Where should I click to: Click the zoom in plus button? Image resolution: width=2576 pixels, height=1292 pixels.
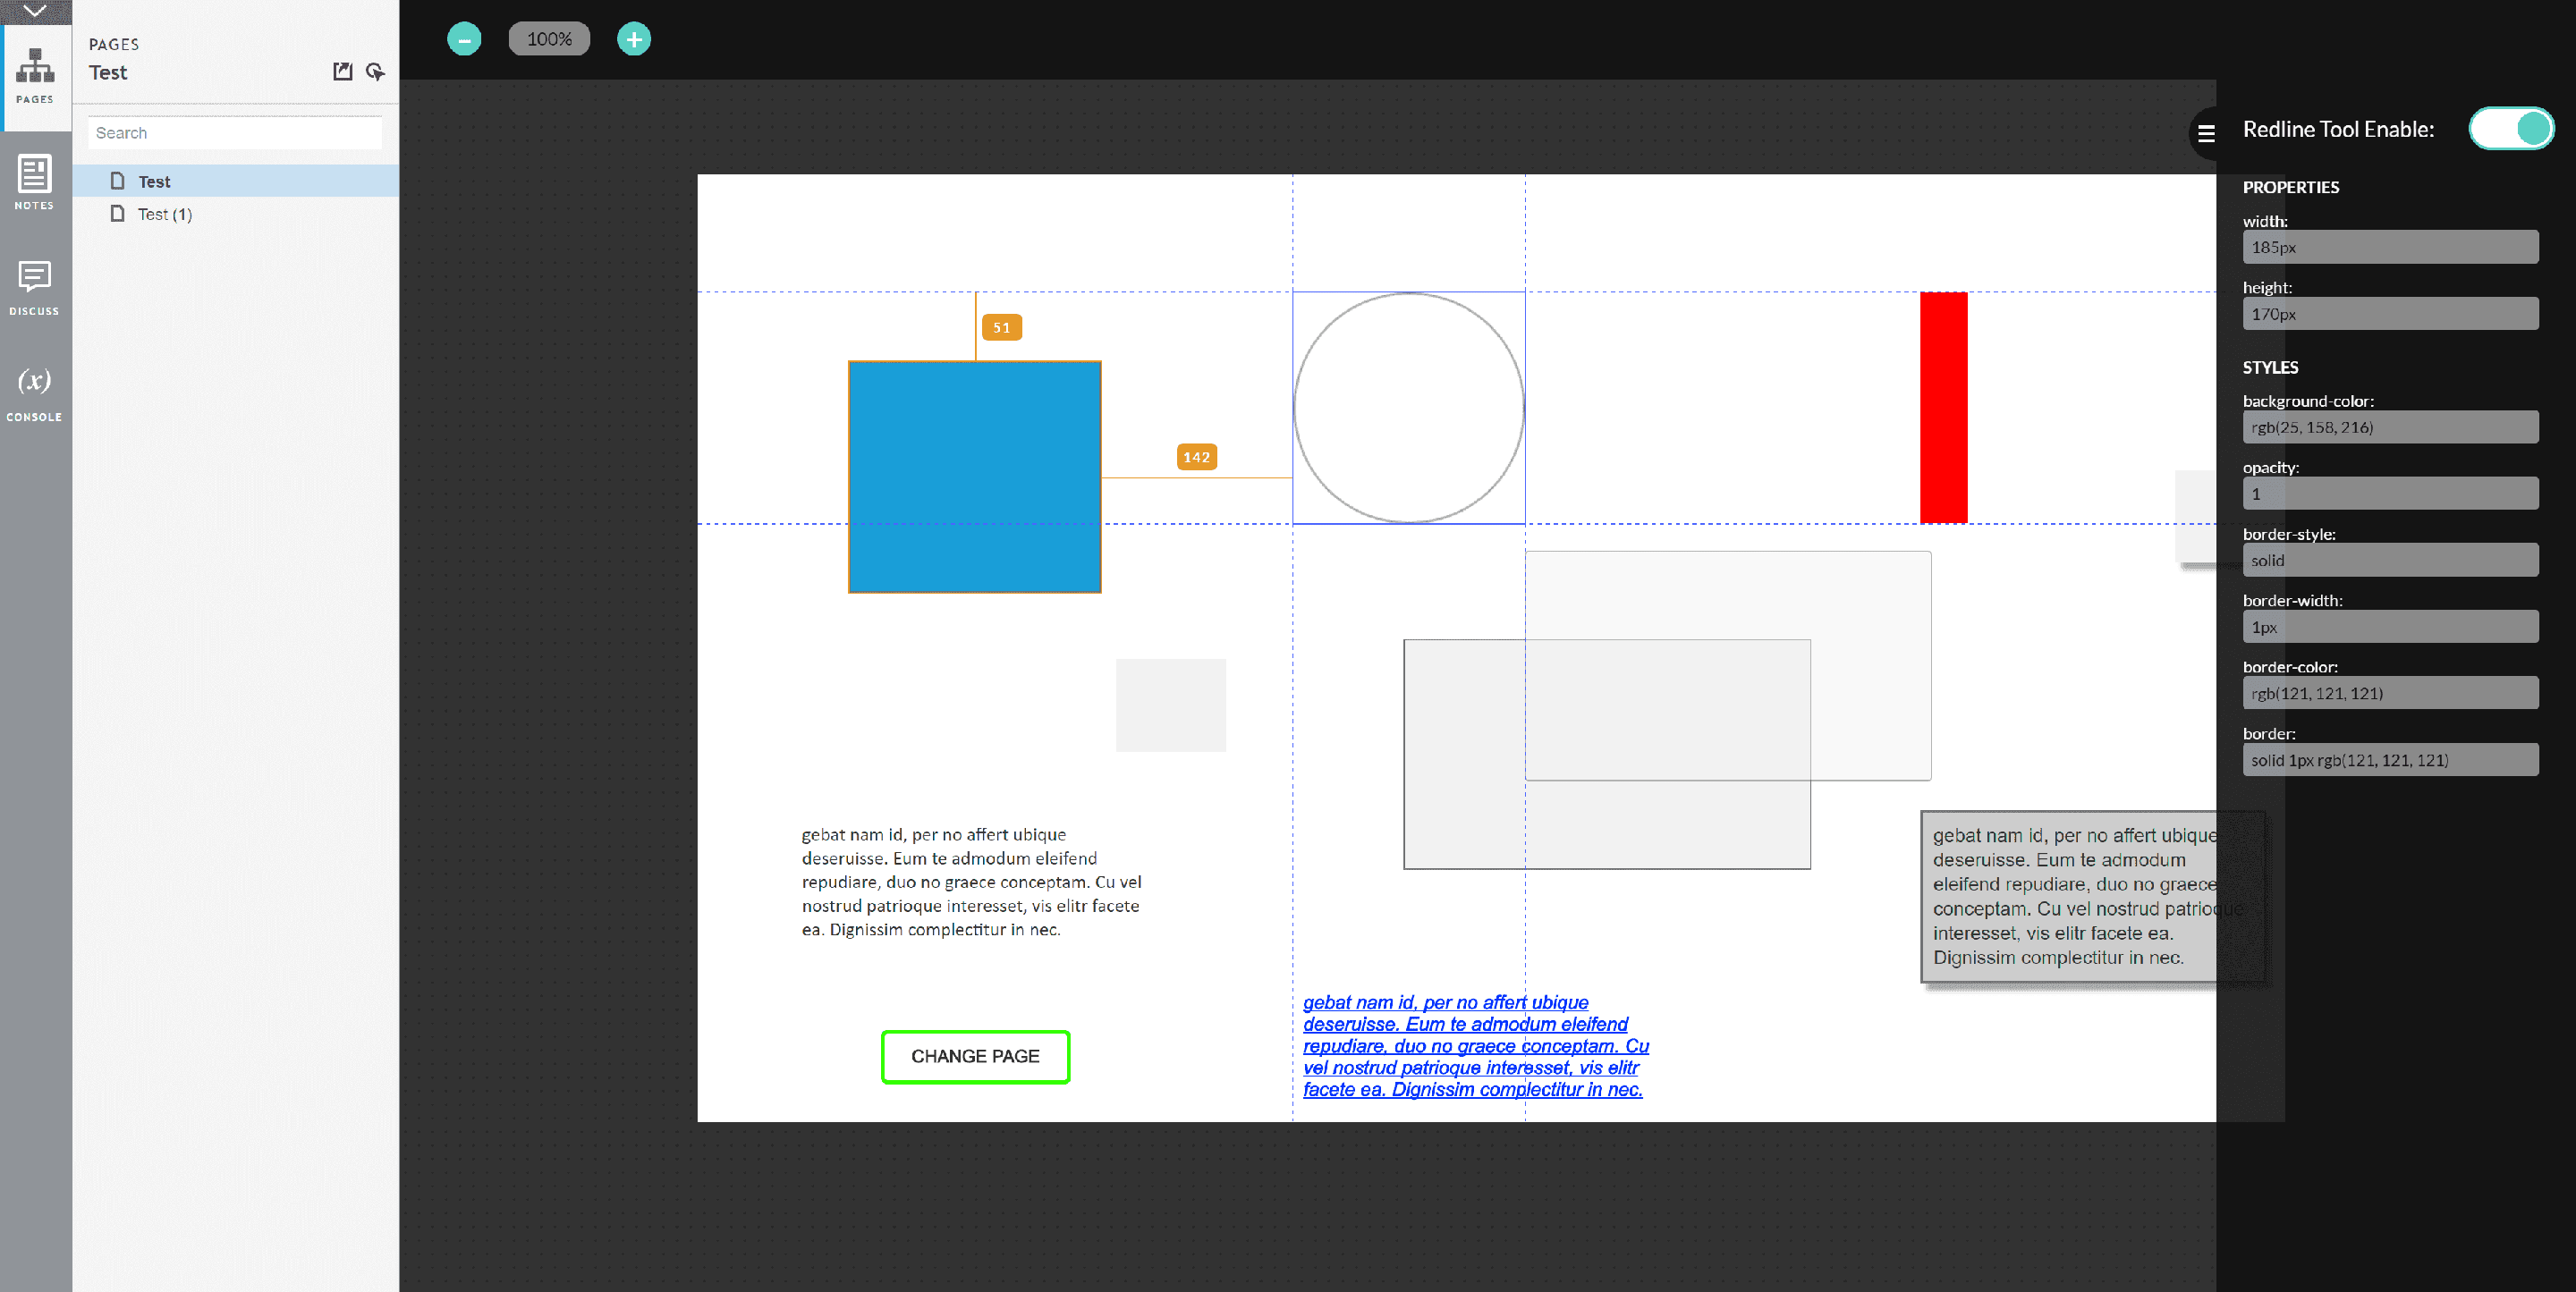click(633, 39)
